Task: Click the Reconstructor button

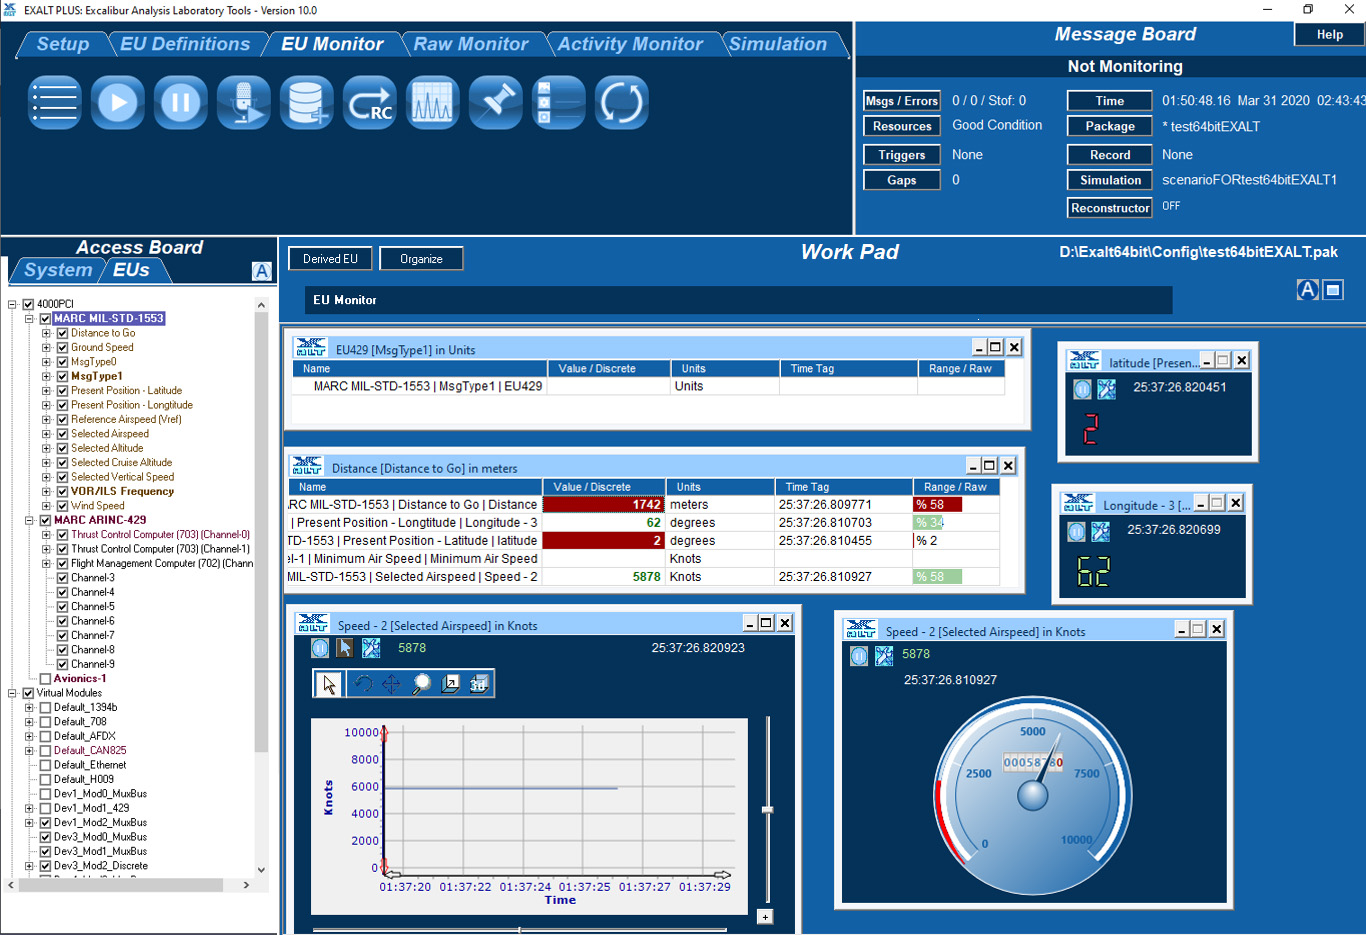Action: 1110,208
